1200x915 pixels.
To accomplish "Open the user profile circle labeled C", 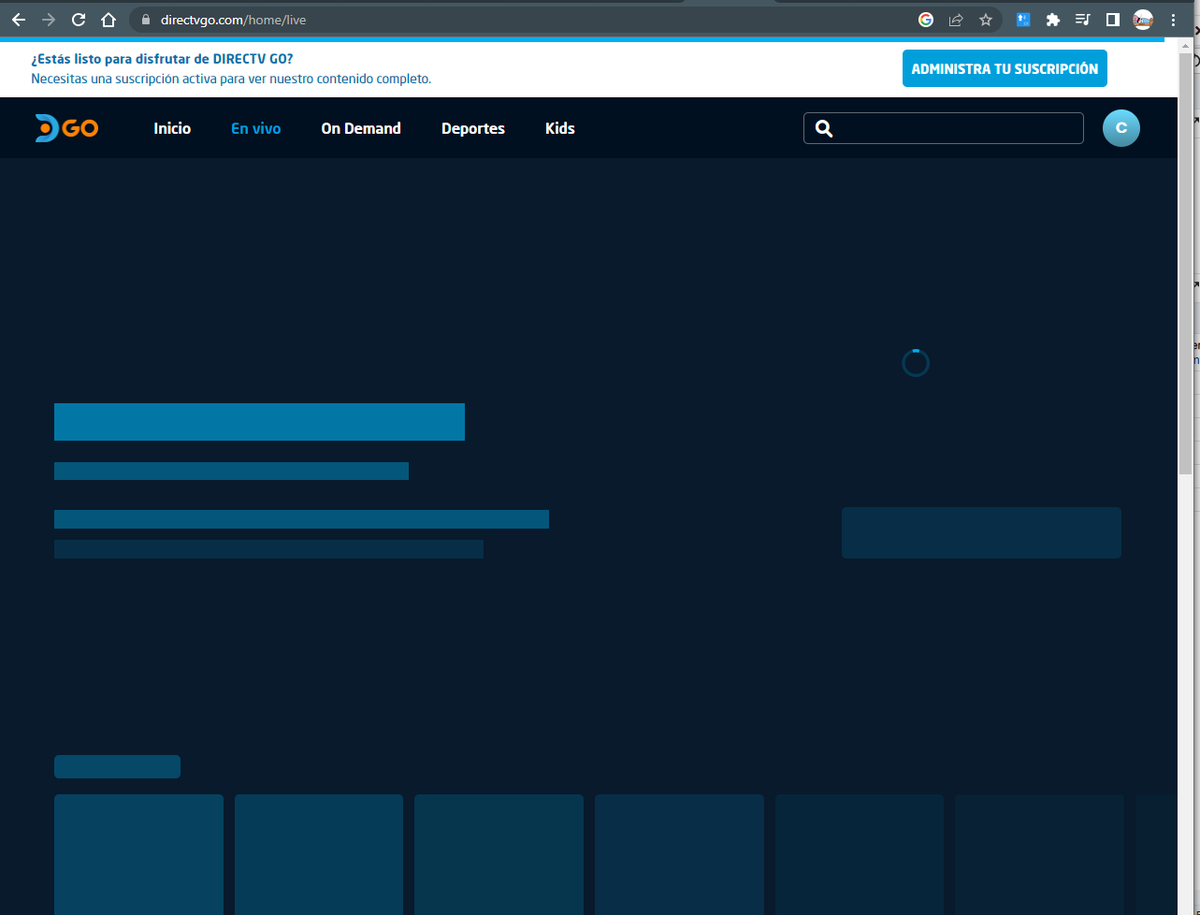I will (1121, 128).
